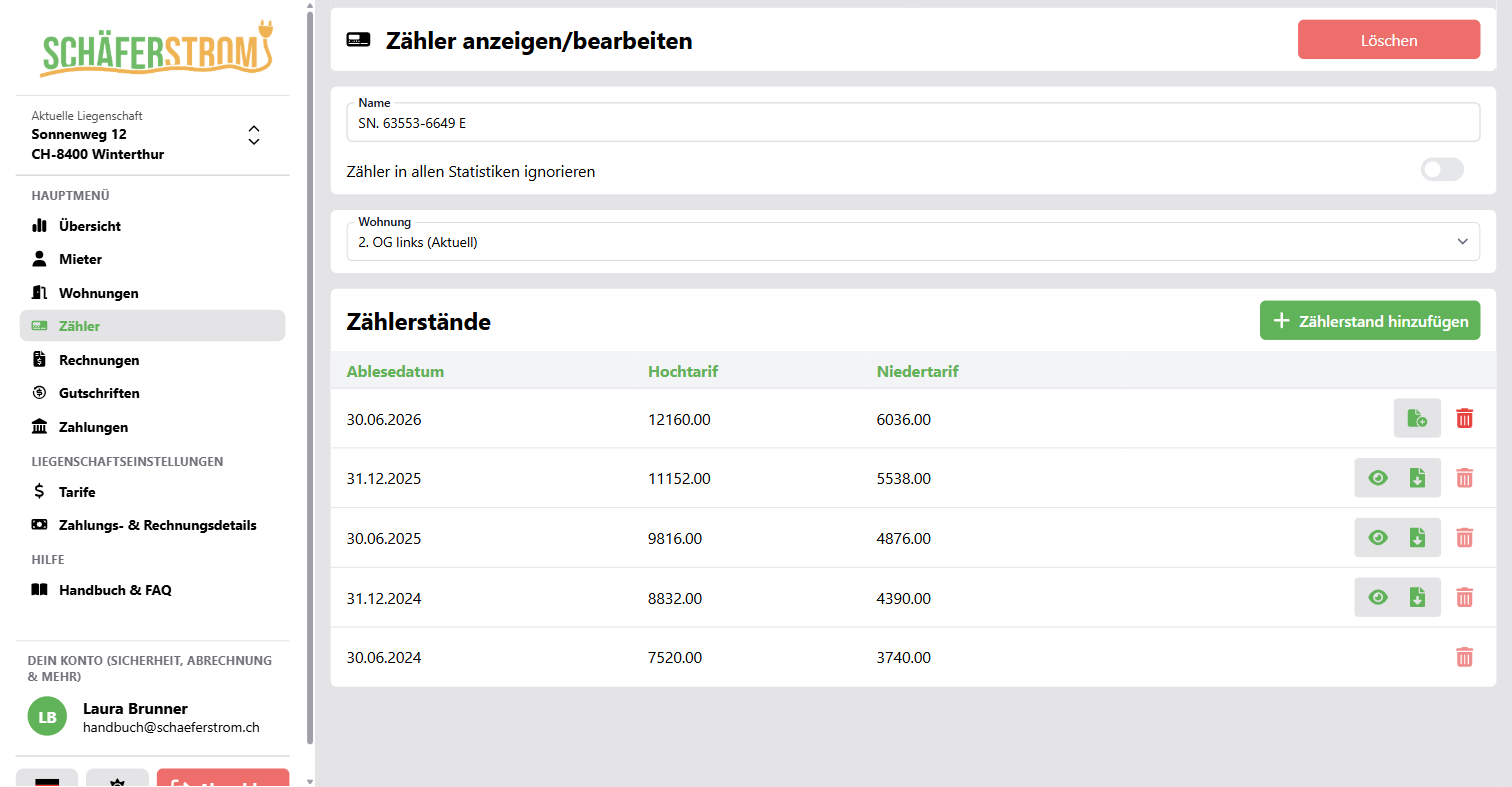The height and width of the screenshot is (787, 1512).
Task: Open Handbuch & FAQ
Action: tap(152, 590)
